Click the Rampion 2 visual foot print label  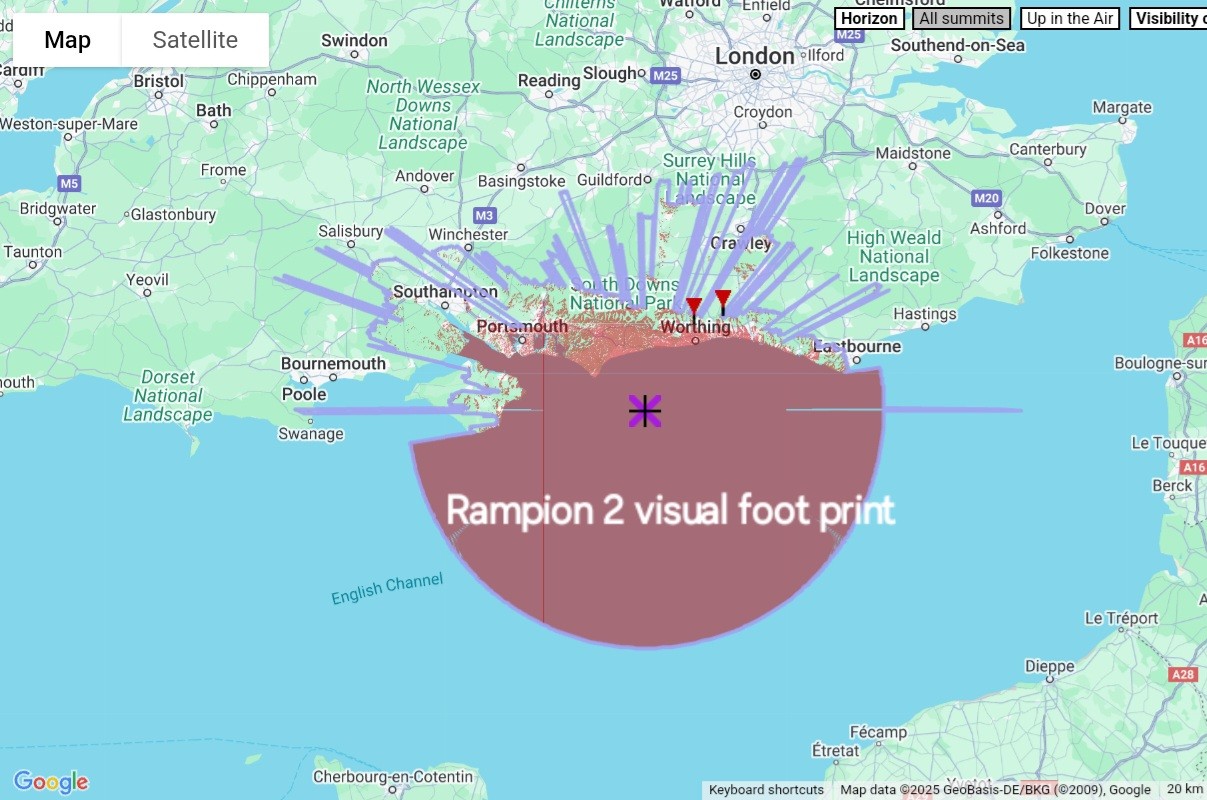pos(670,510)
